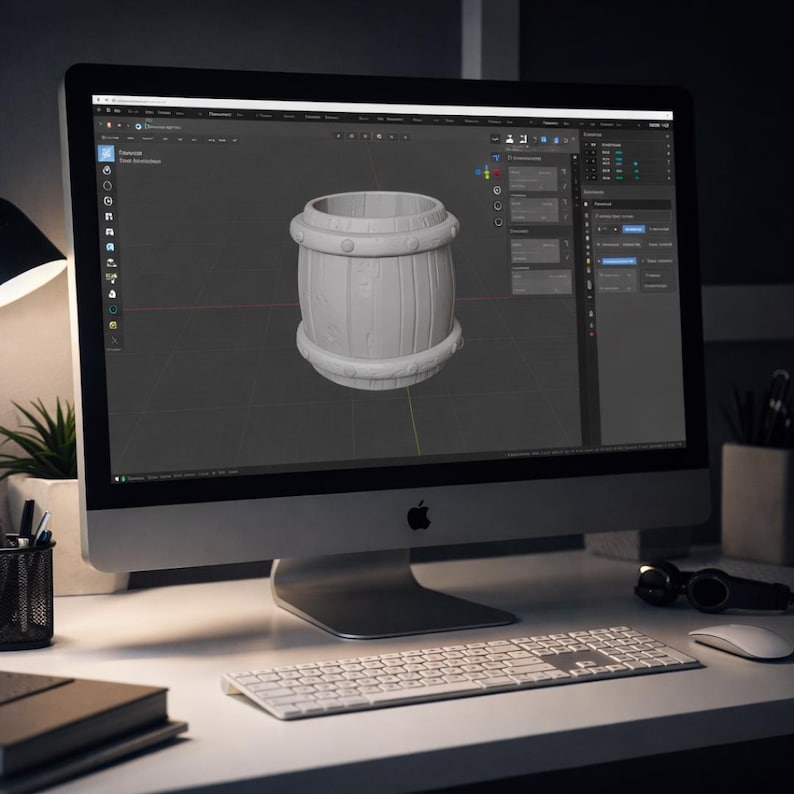Click the first of three circular viewport navigation buttons

tap(497, 190)
